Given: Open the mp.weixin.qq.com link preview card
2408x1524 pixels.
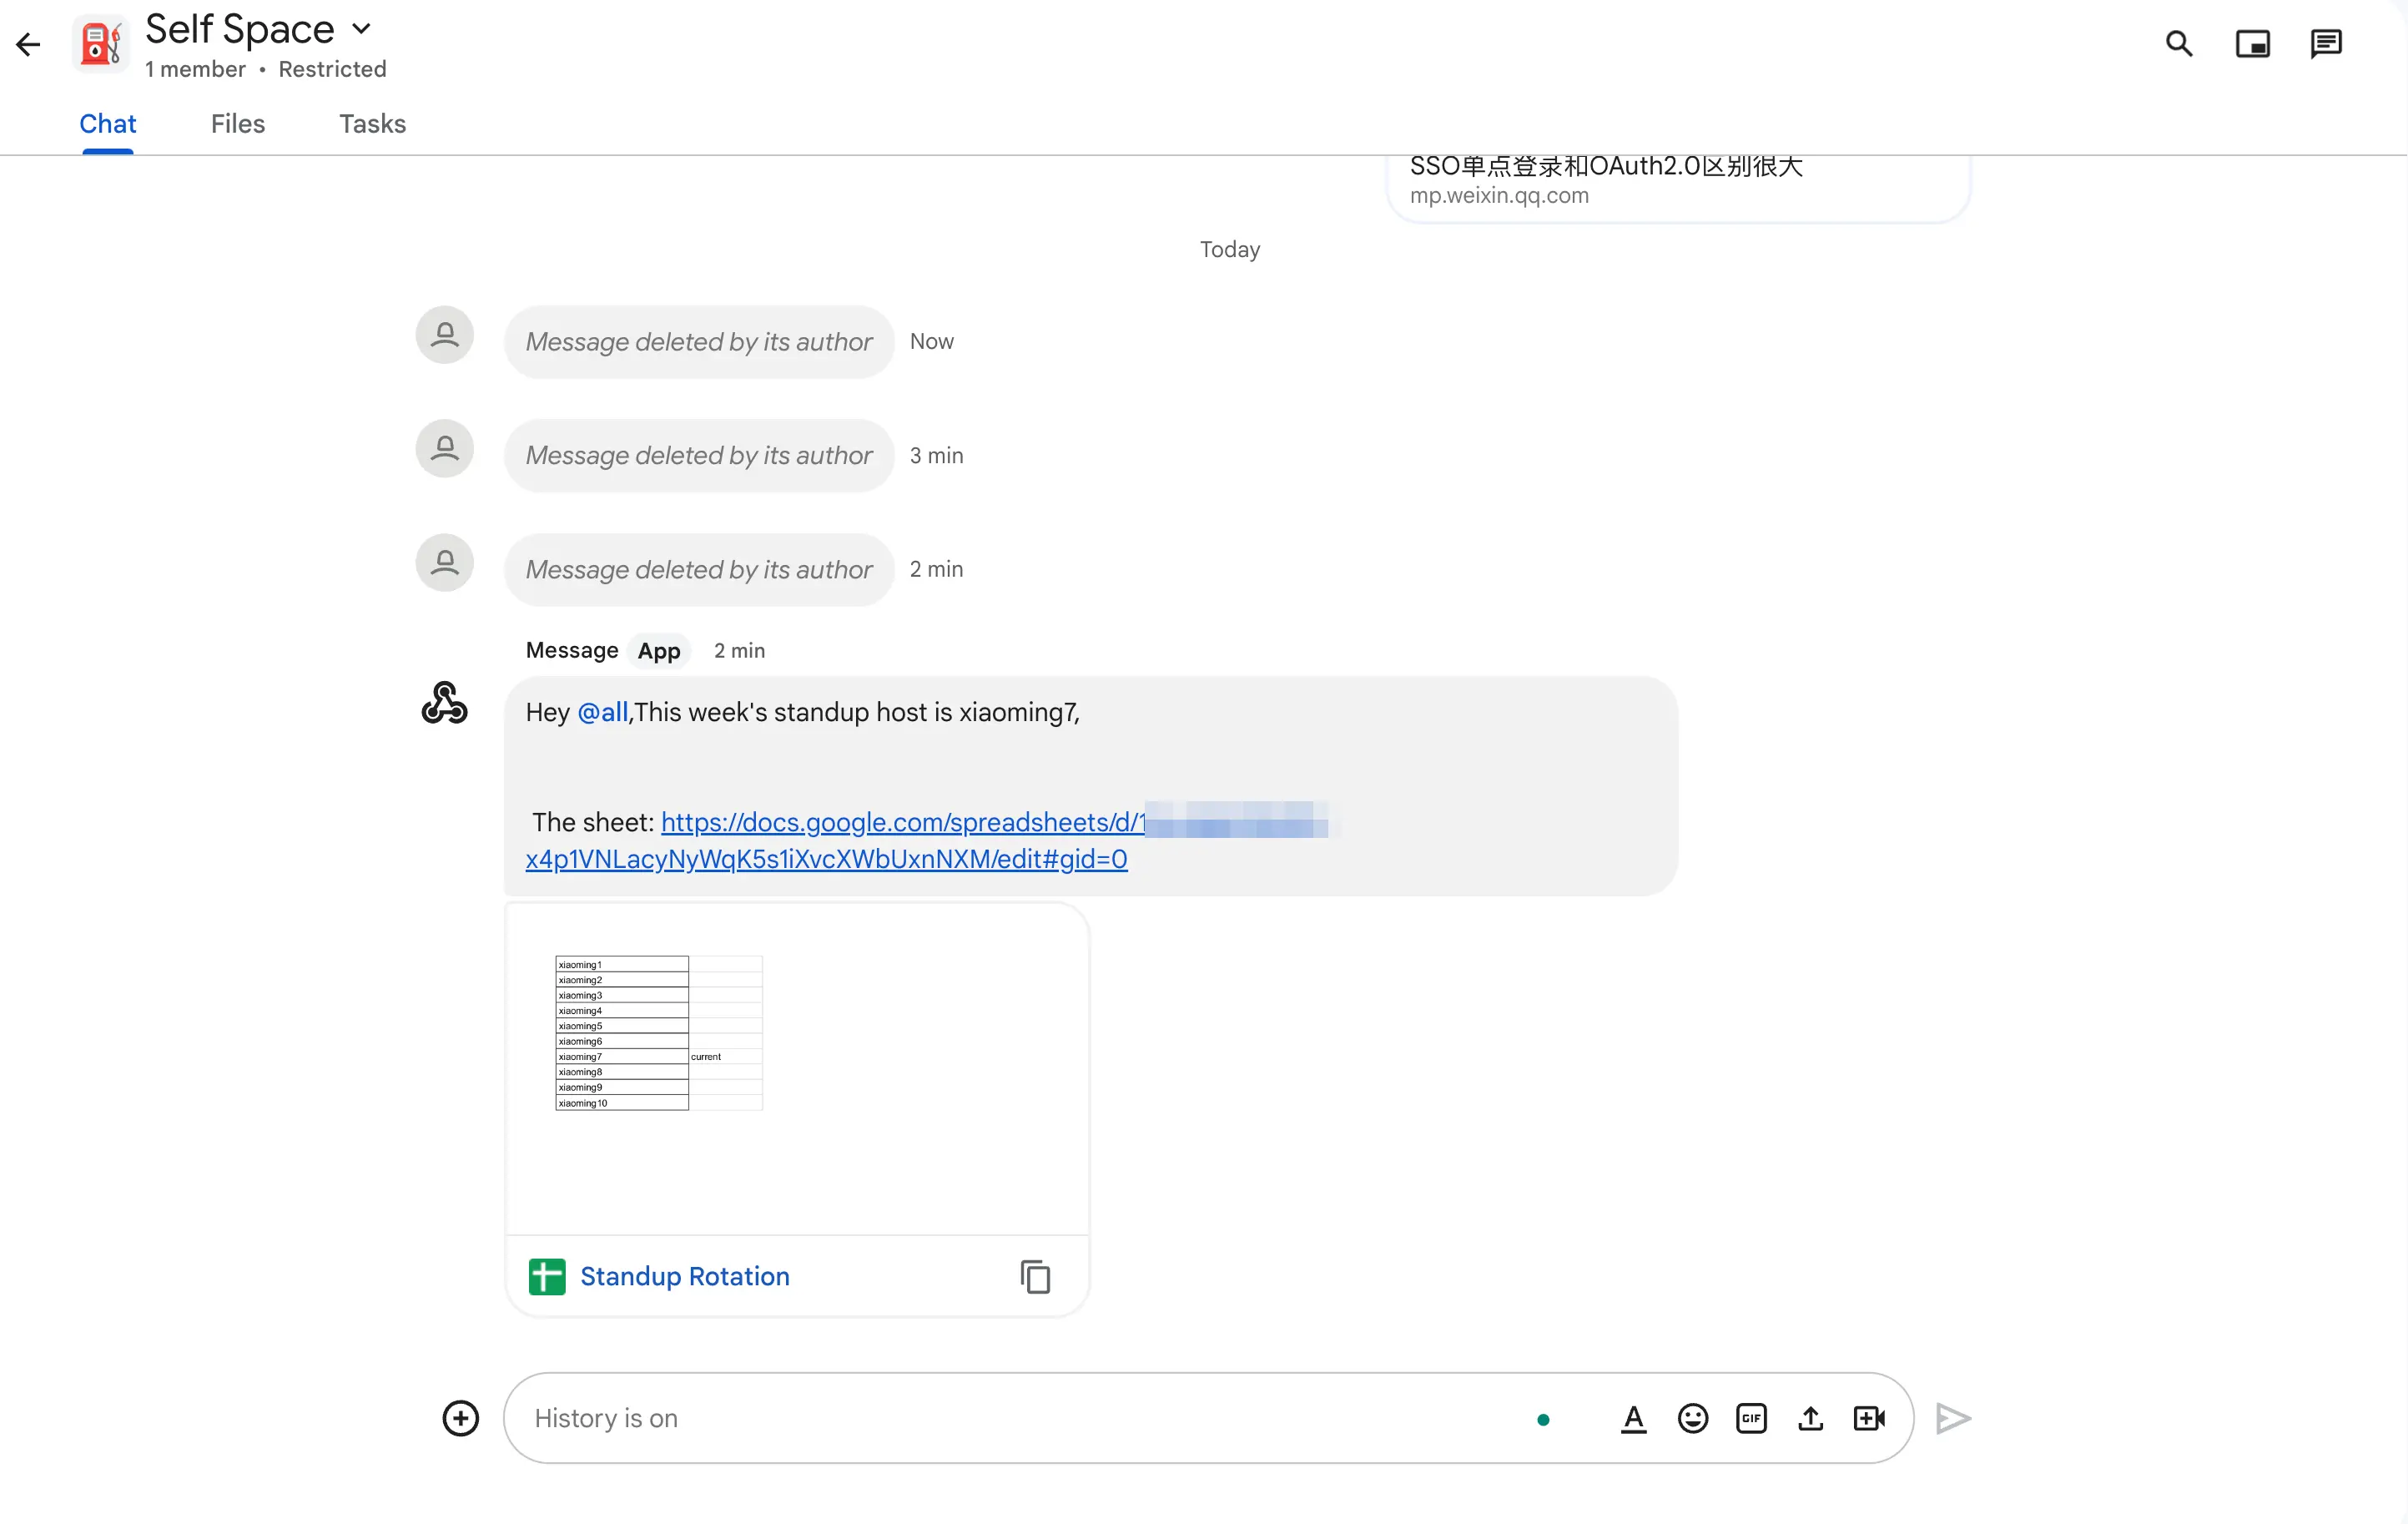Looking at the screenshot, I should 1678,187.
